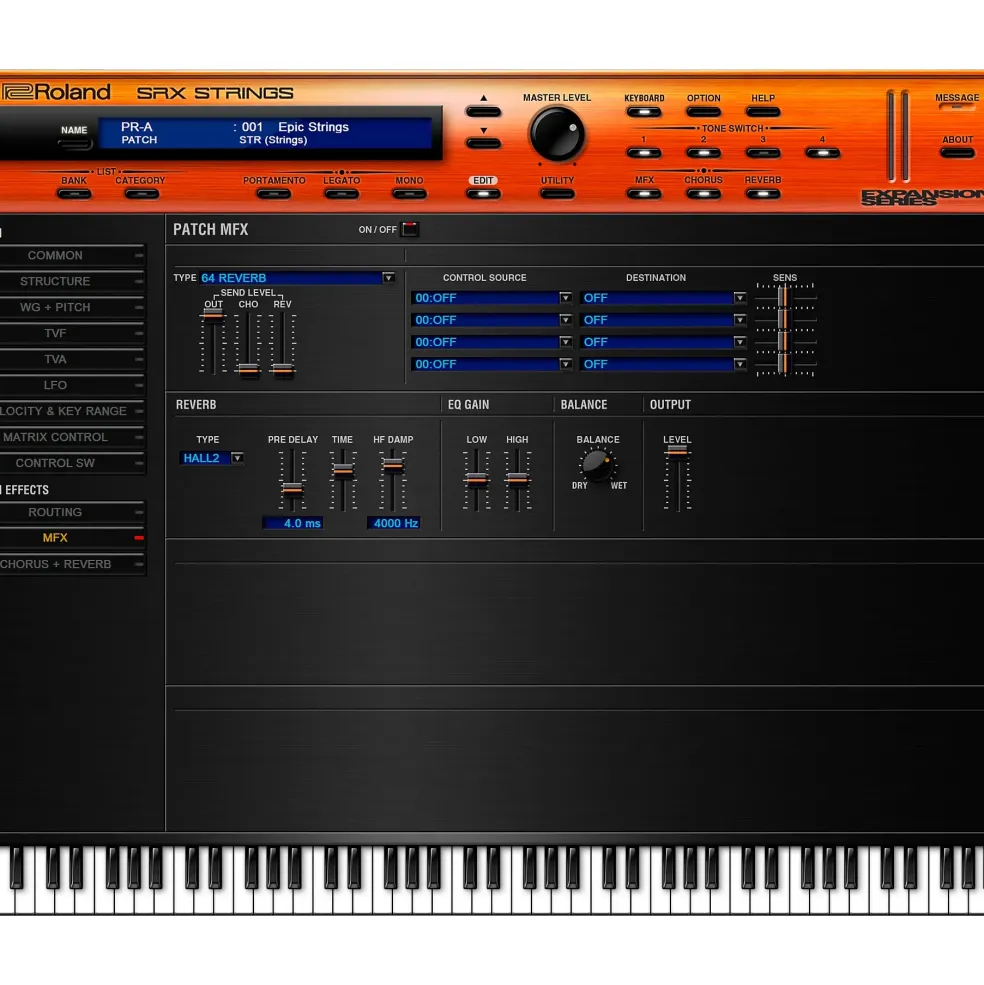
Task: Open the MFX Type 64 REVERB dropdown
Action: pos(297,278)
